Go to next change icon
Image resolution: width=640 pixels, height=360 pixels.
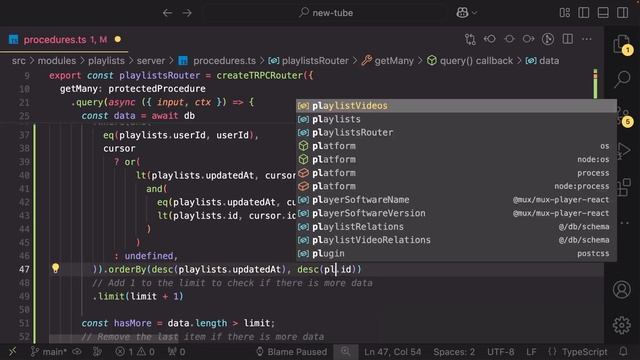[528, 39]
